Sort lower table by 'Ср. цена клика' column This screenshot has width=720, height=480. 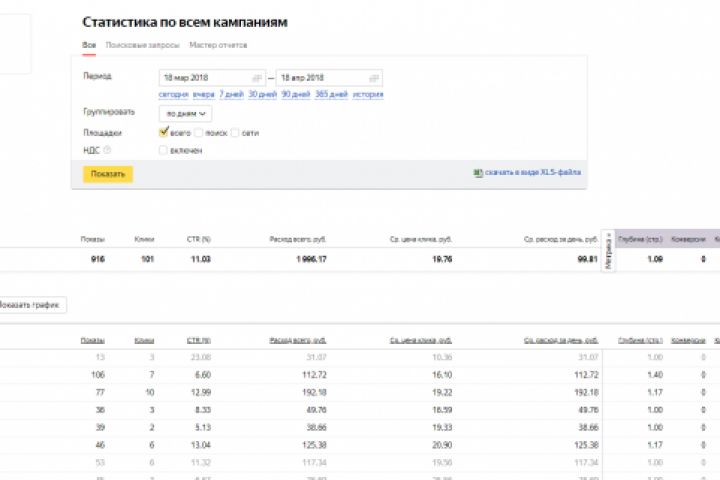click(x=421, y=340)
